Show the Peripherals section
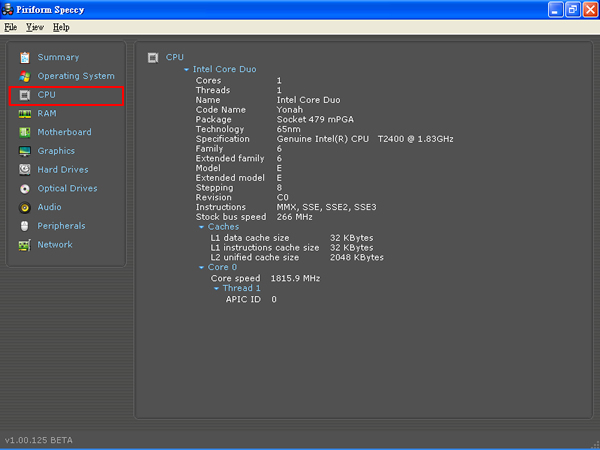 point(61,226)
